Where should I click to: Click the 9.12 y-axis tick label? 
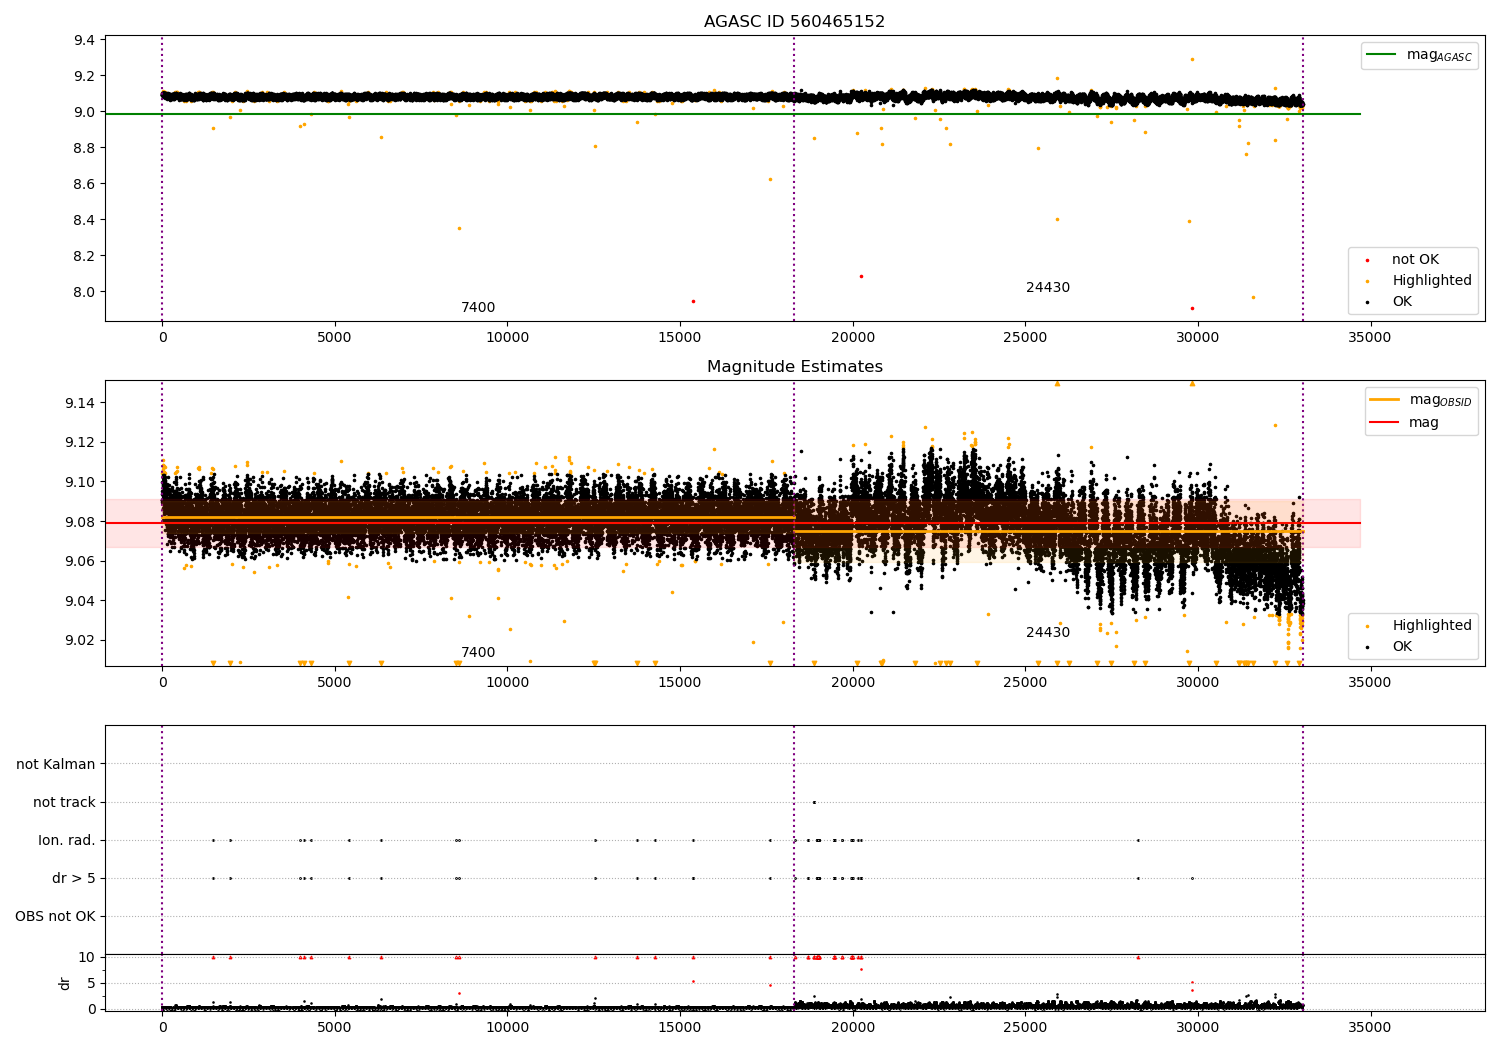click(x=81, y=443)
